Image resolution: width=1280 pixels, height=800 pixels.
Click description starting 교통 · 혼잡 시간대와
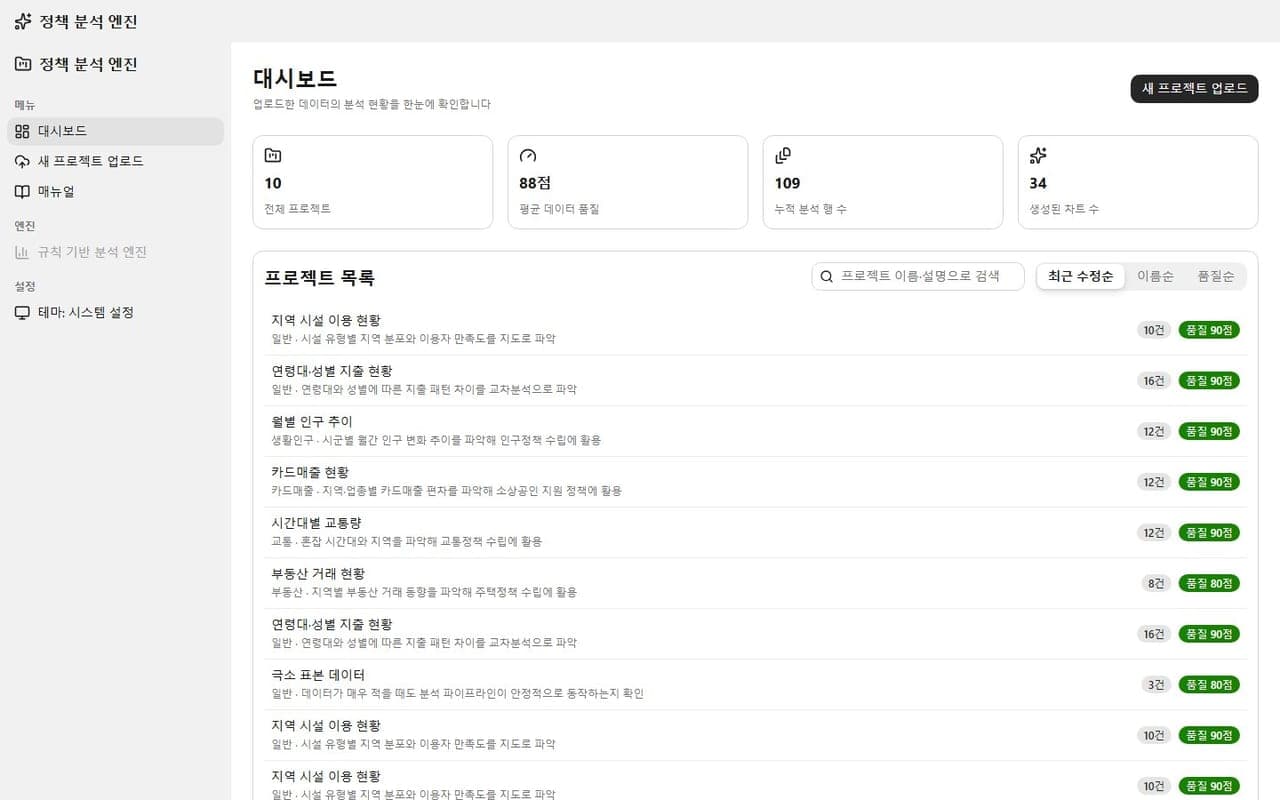pyautogui.click(x=406, y=541)
